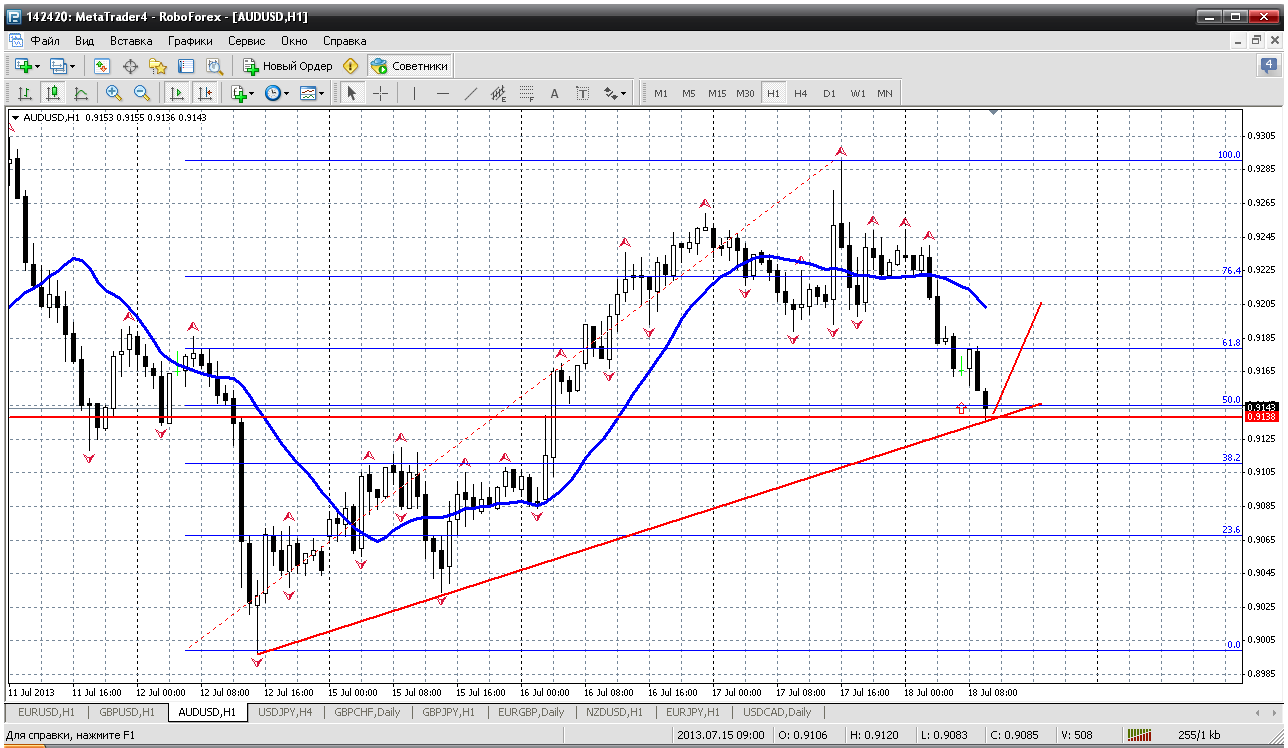
Task: Select the Equidistant Channel tool
Action: tap(499, 93)
